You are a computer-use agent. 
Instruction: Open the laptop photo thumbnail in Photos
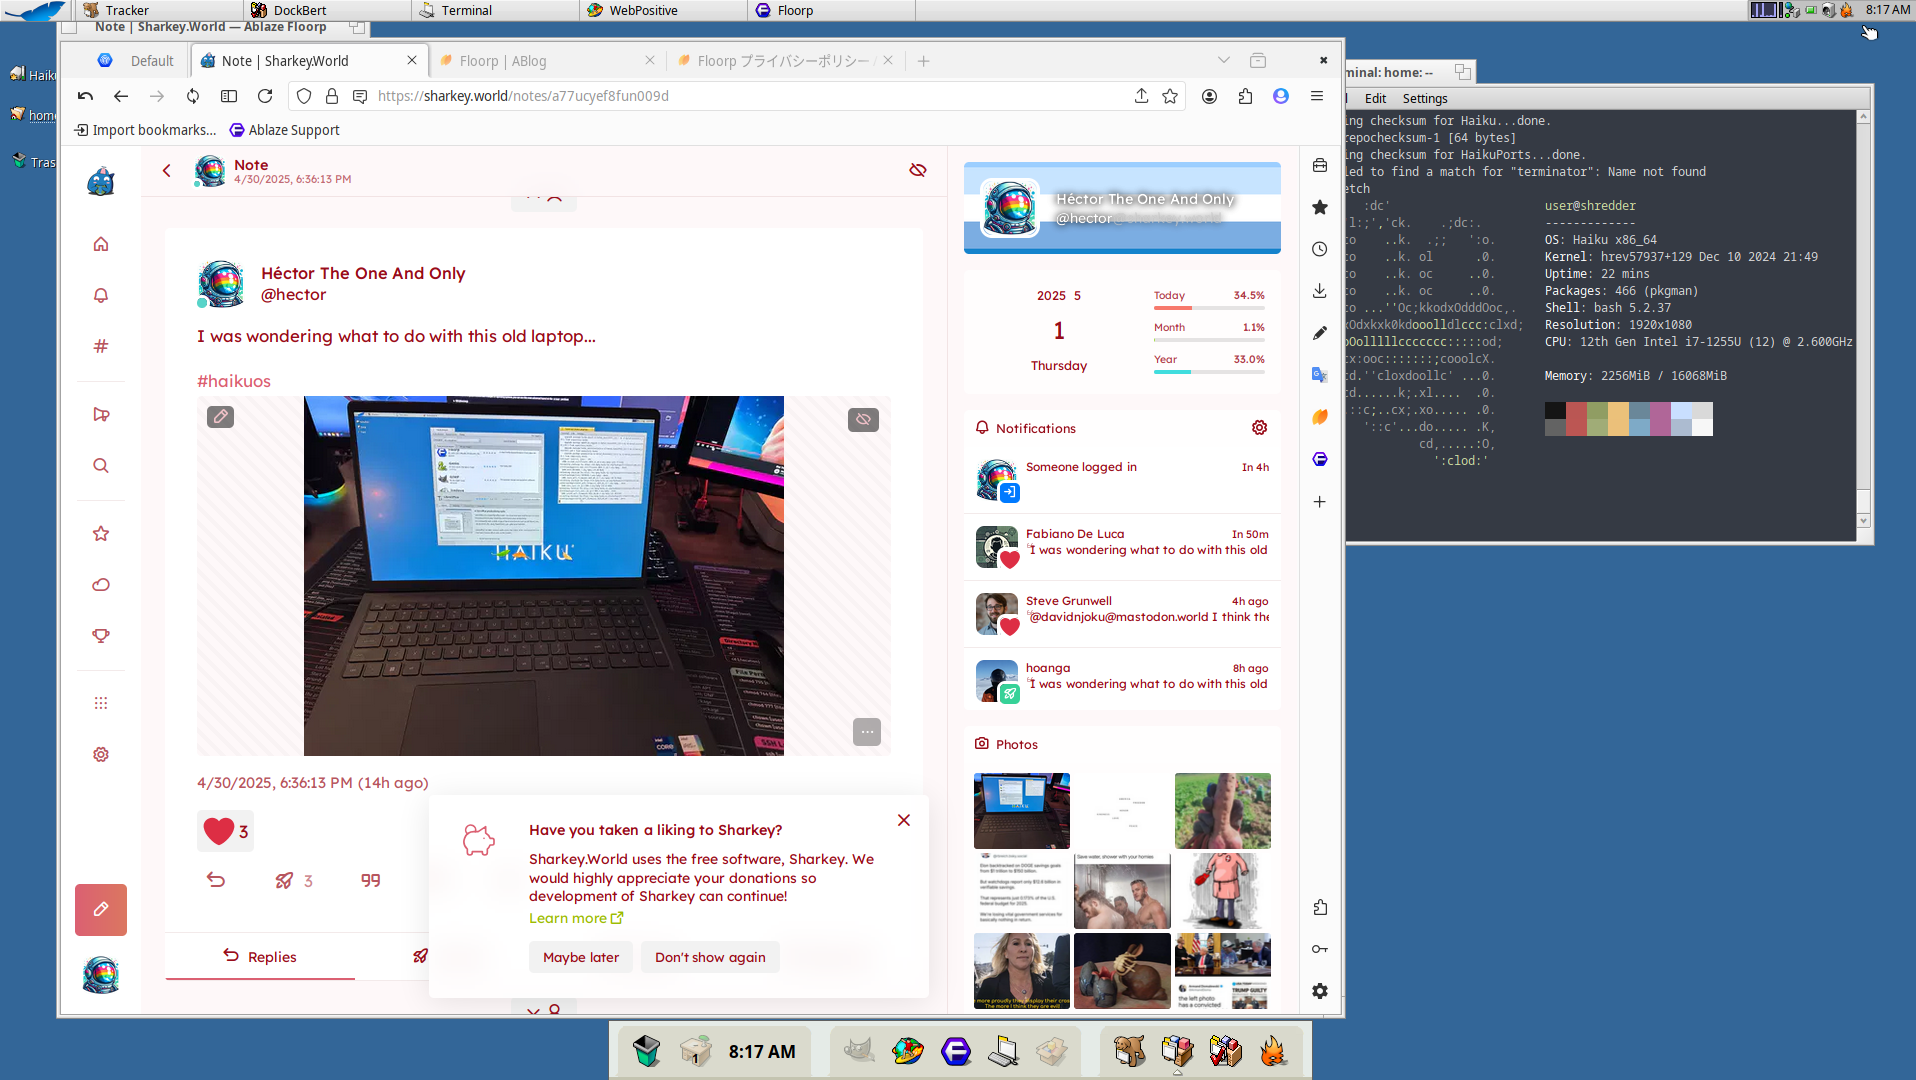(x=1022, y=811)
